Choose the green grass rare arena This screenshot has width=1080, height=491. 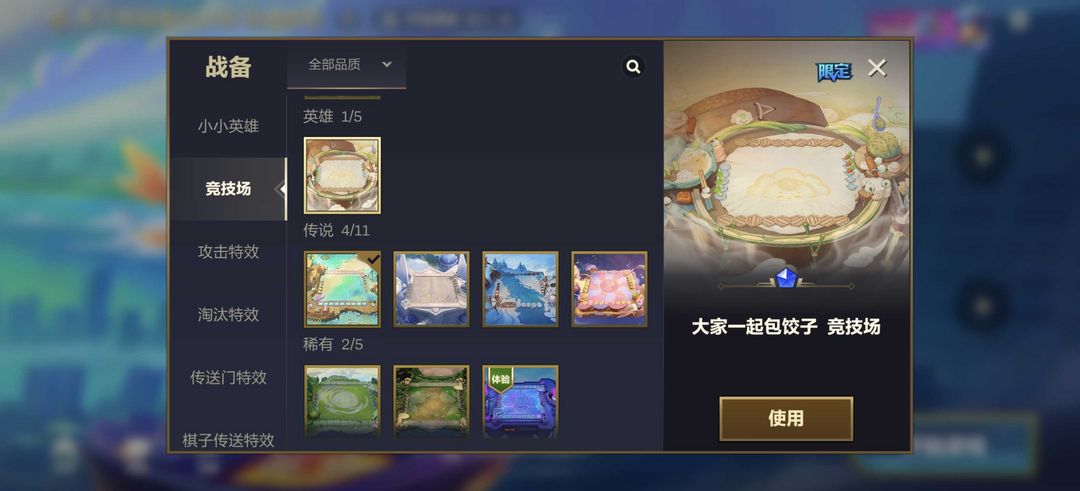342,401
